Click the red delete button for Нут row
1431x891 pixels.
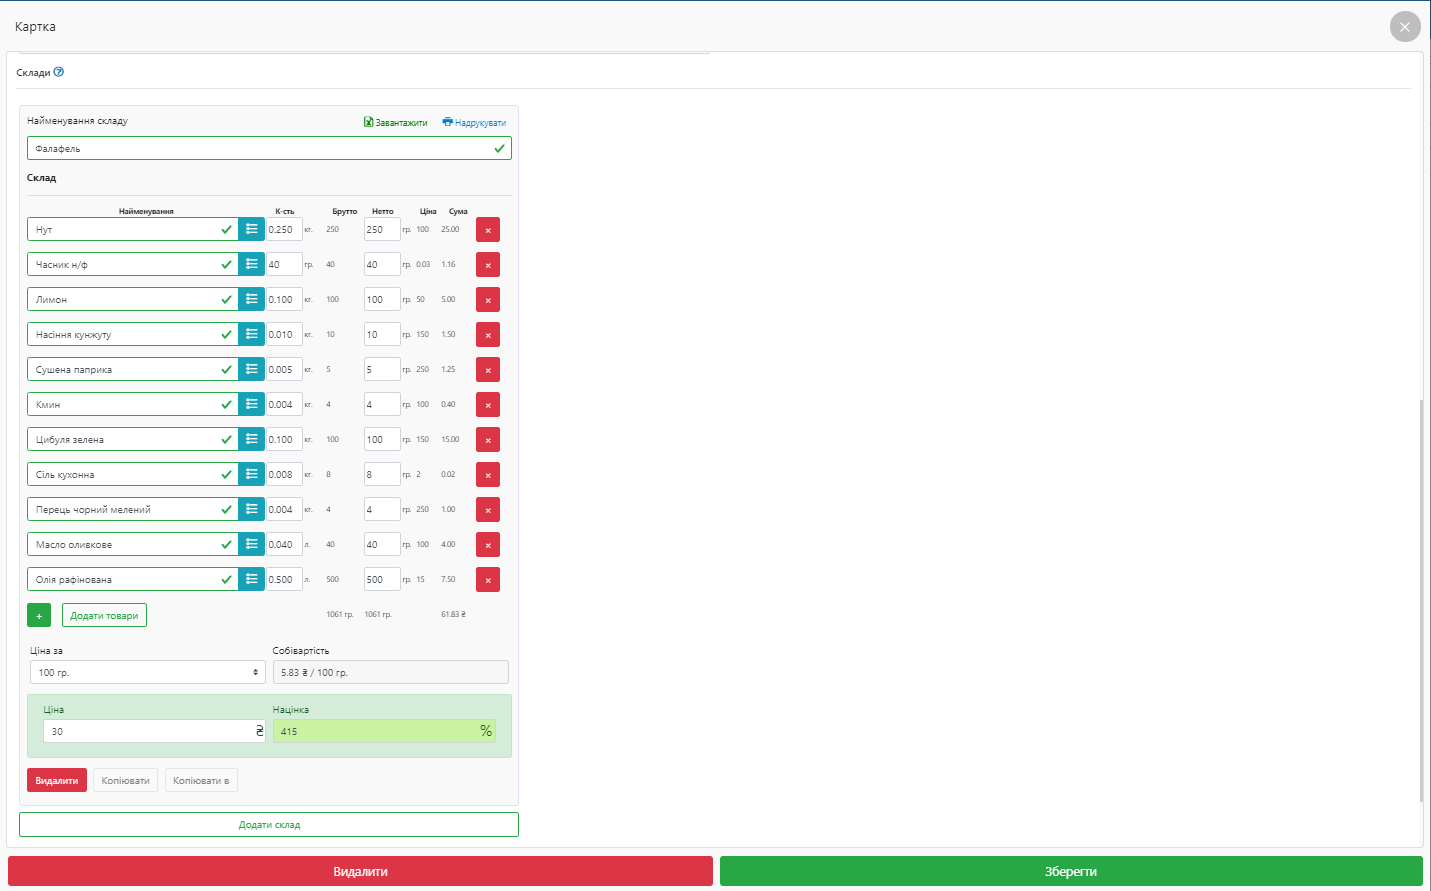[x=487, y=230]
